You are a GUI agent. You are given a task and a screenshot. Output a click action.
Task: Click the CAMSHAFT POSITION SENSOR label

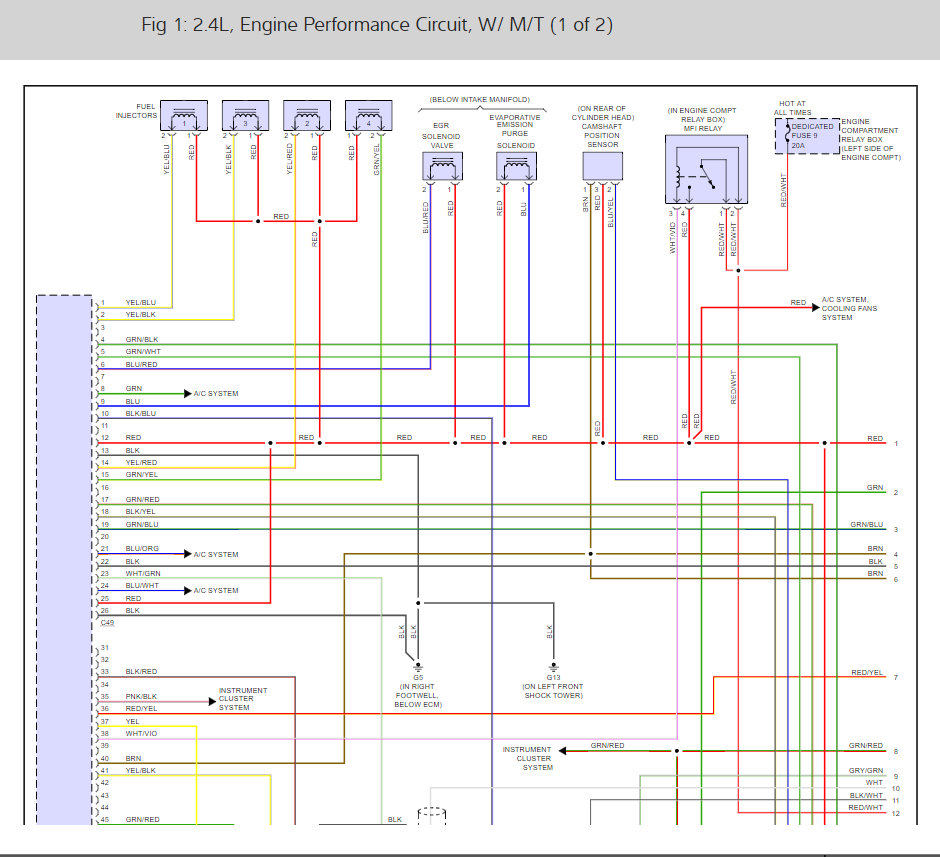point(602,135)
